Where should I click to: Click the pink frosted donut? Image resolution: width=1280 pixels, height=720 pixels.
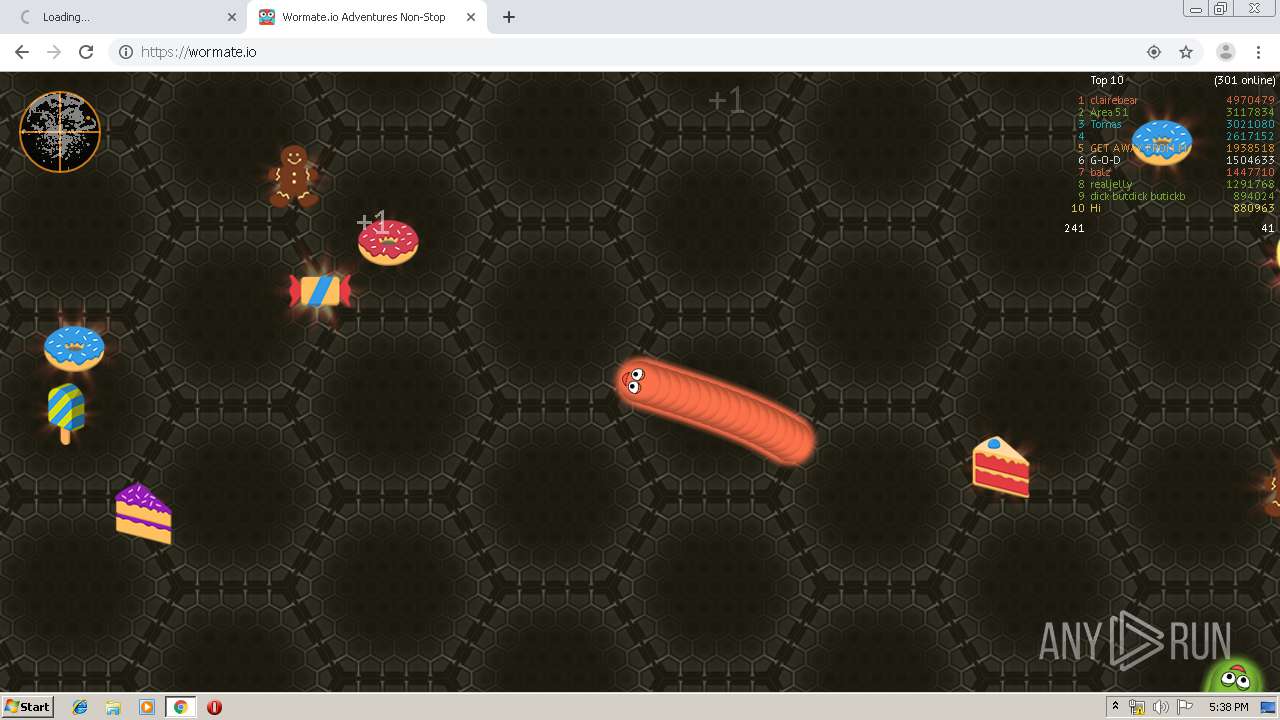pyautogui.click(x=388, y=242)
